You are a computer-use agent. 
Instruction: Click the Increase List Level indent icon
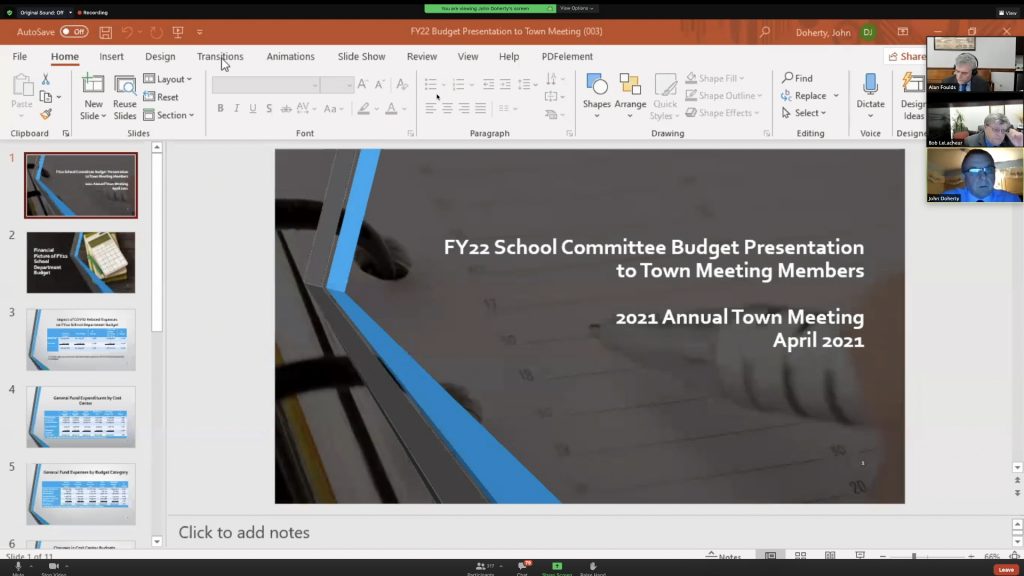(x=505, y=84)
